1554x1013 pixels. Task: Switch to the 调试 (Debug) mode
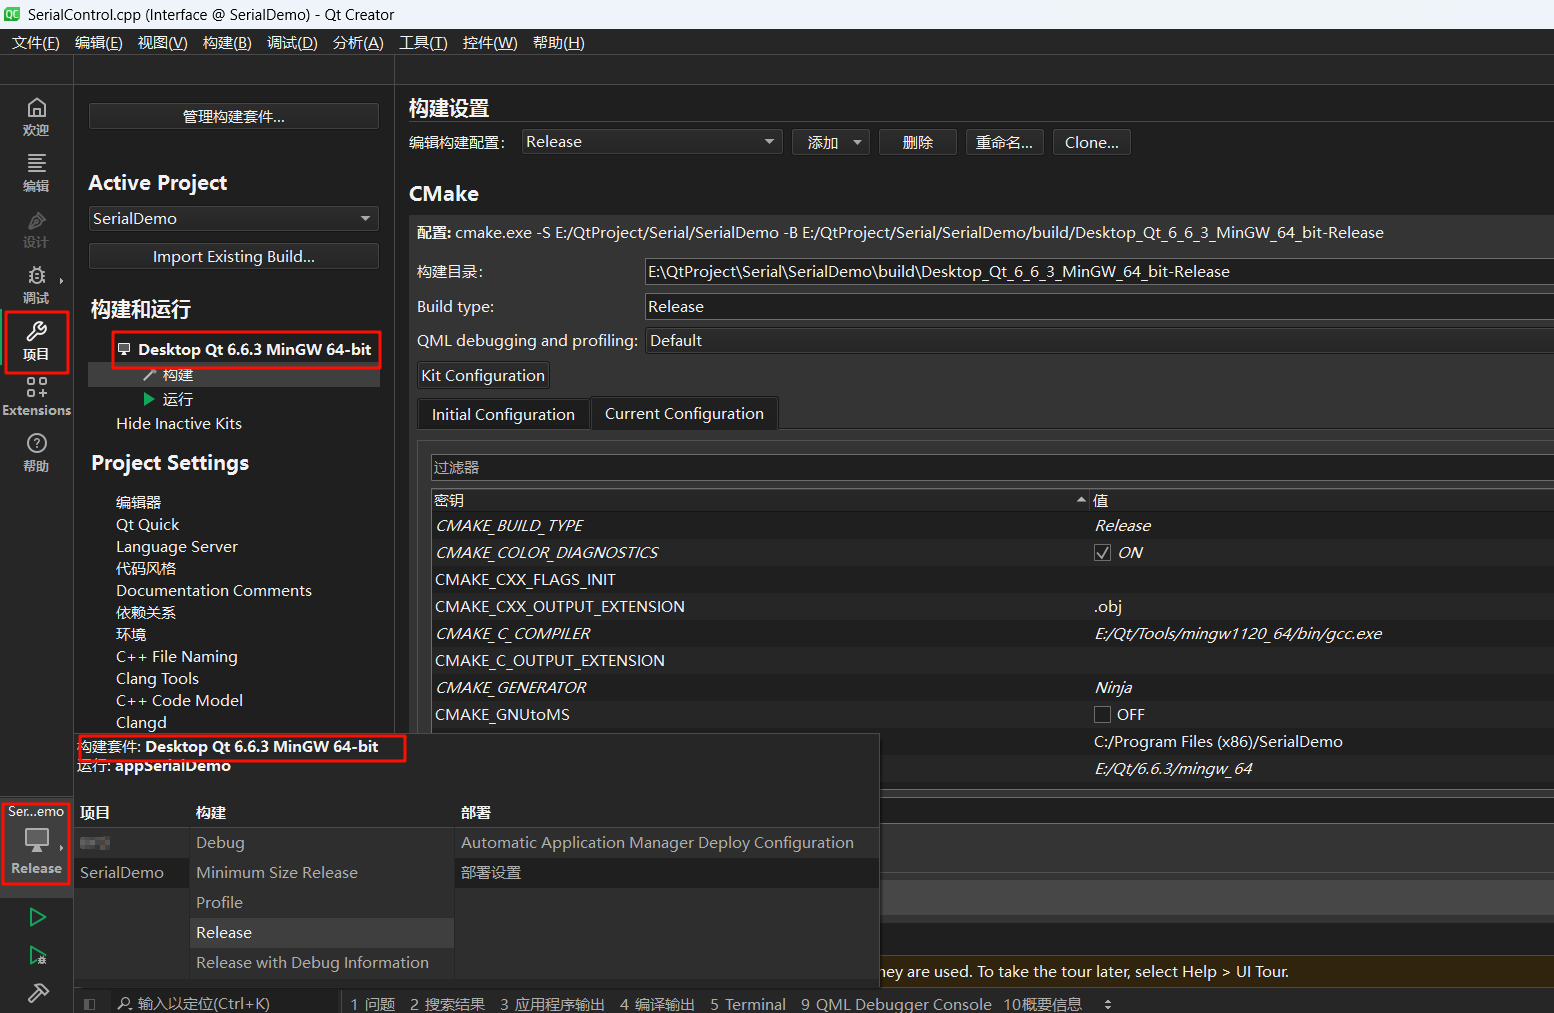coord(36,285)
